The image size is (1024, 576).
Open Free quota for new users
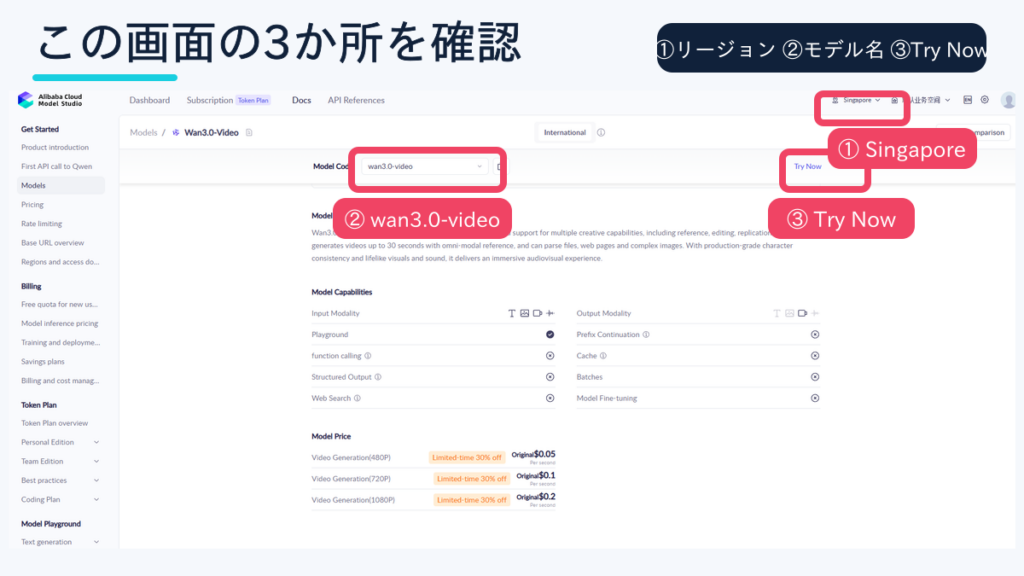(x=59, y=304)
